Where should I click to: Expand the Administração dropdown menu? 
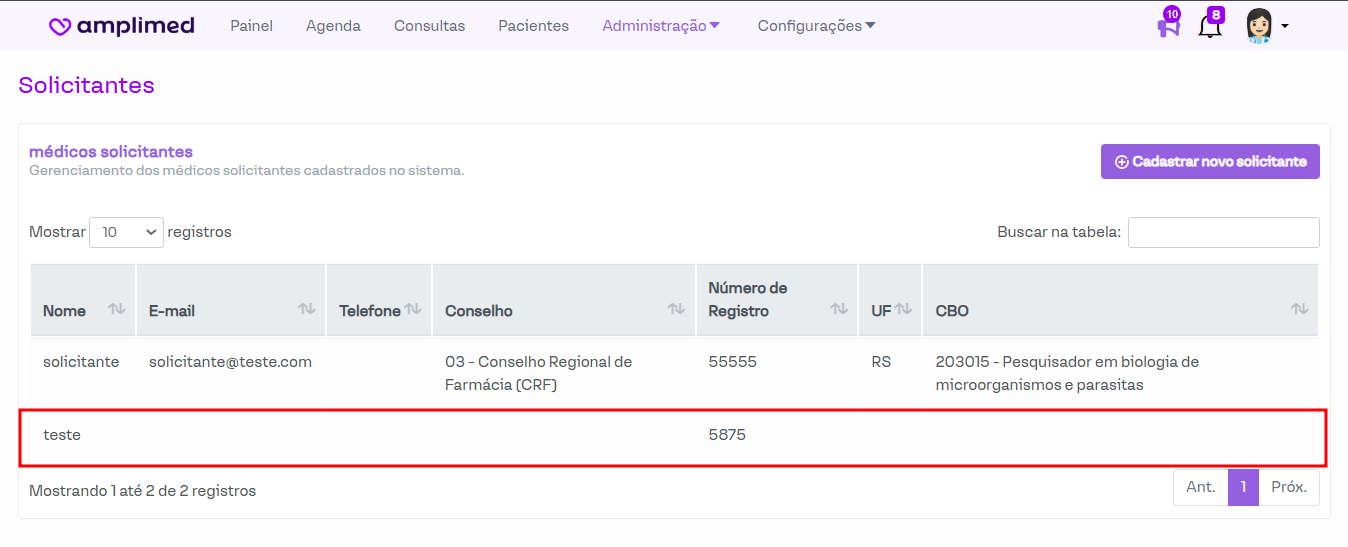(661, 26)
